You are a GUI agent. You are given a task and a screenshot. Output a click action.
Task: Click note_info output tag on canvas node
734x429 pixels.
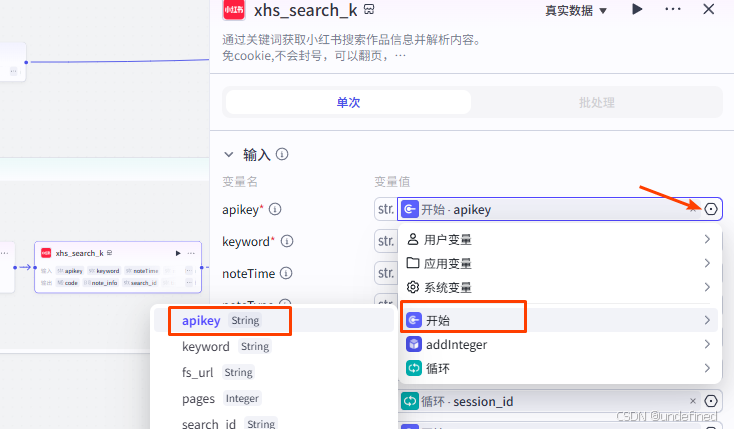[101, 283]
